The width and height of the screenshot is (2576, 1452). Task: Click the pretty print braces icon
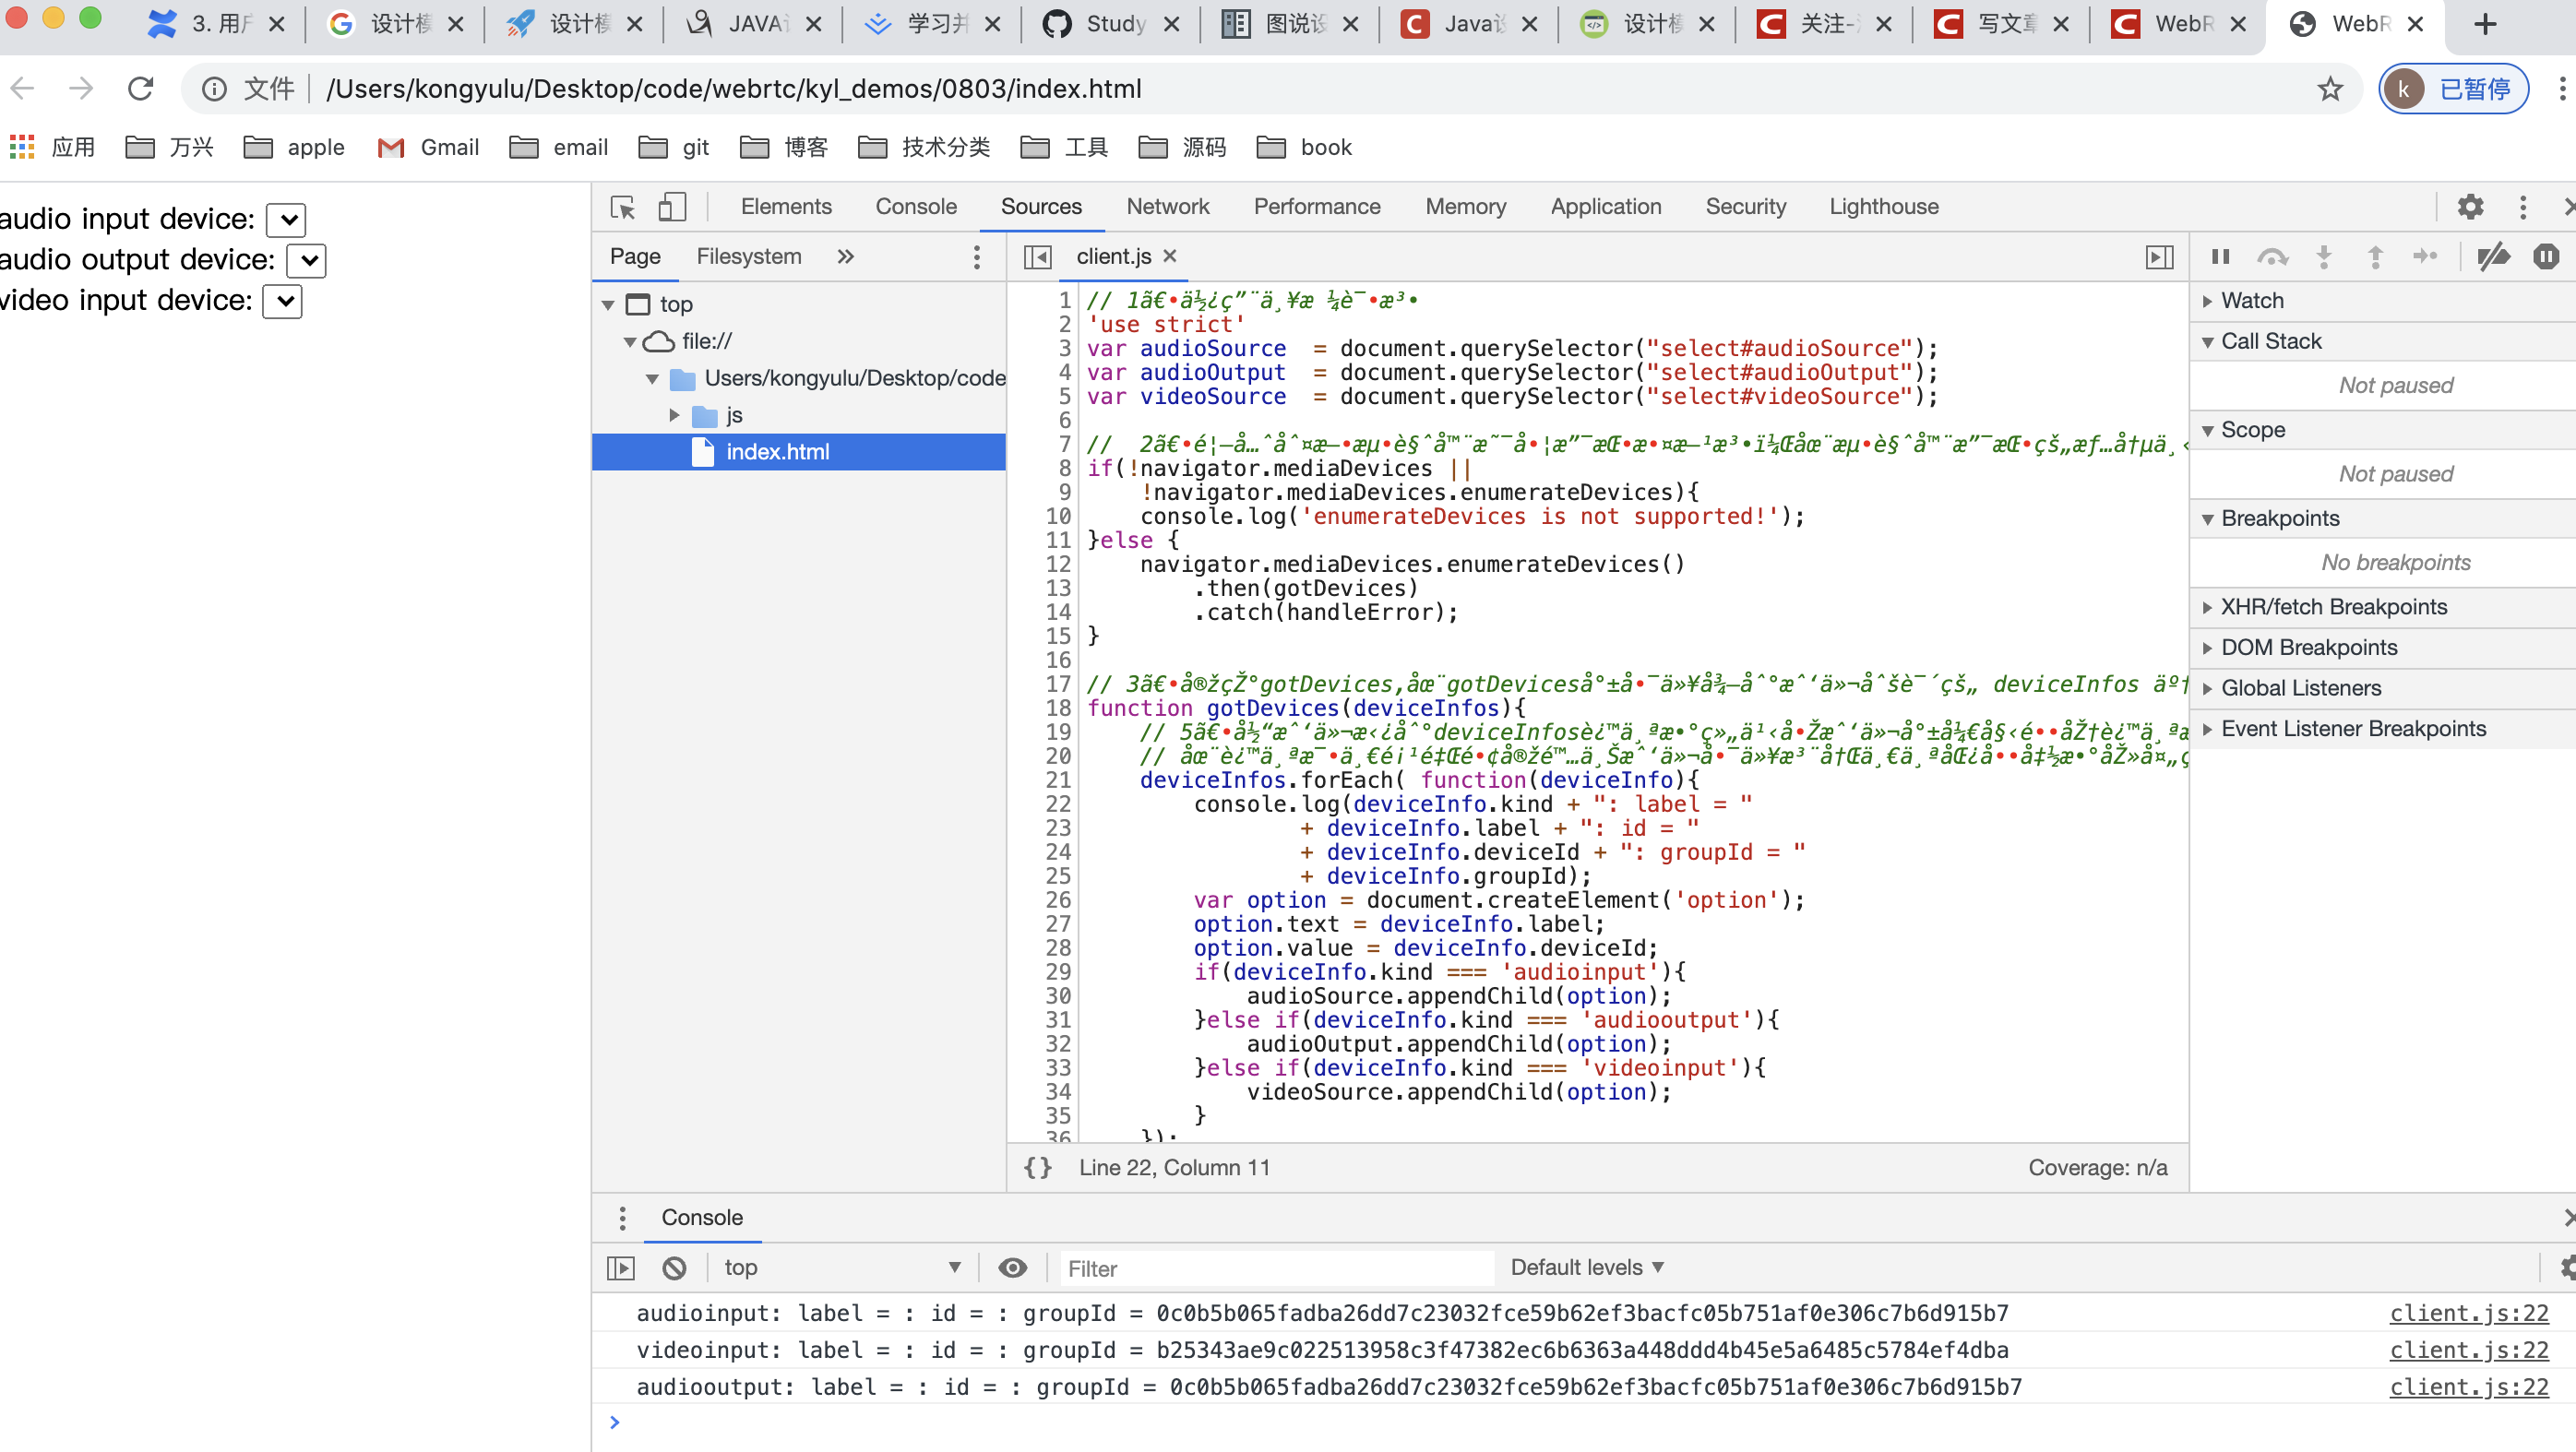point(1038,1167)
